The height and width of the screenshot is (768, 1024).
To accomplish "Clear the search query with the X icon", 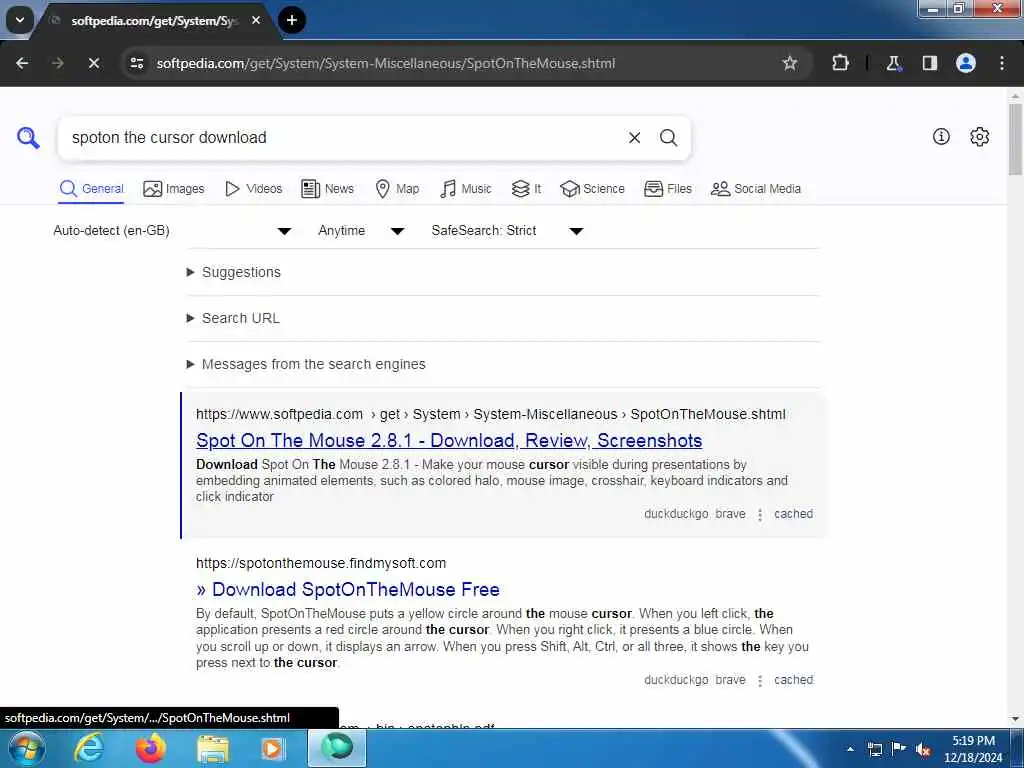I will 634,138.
